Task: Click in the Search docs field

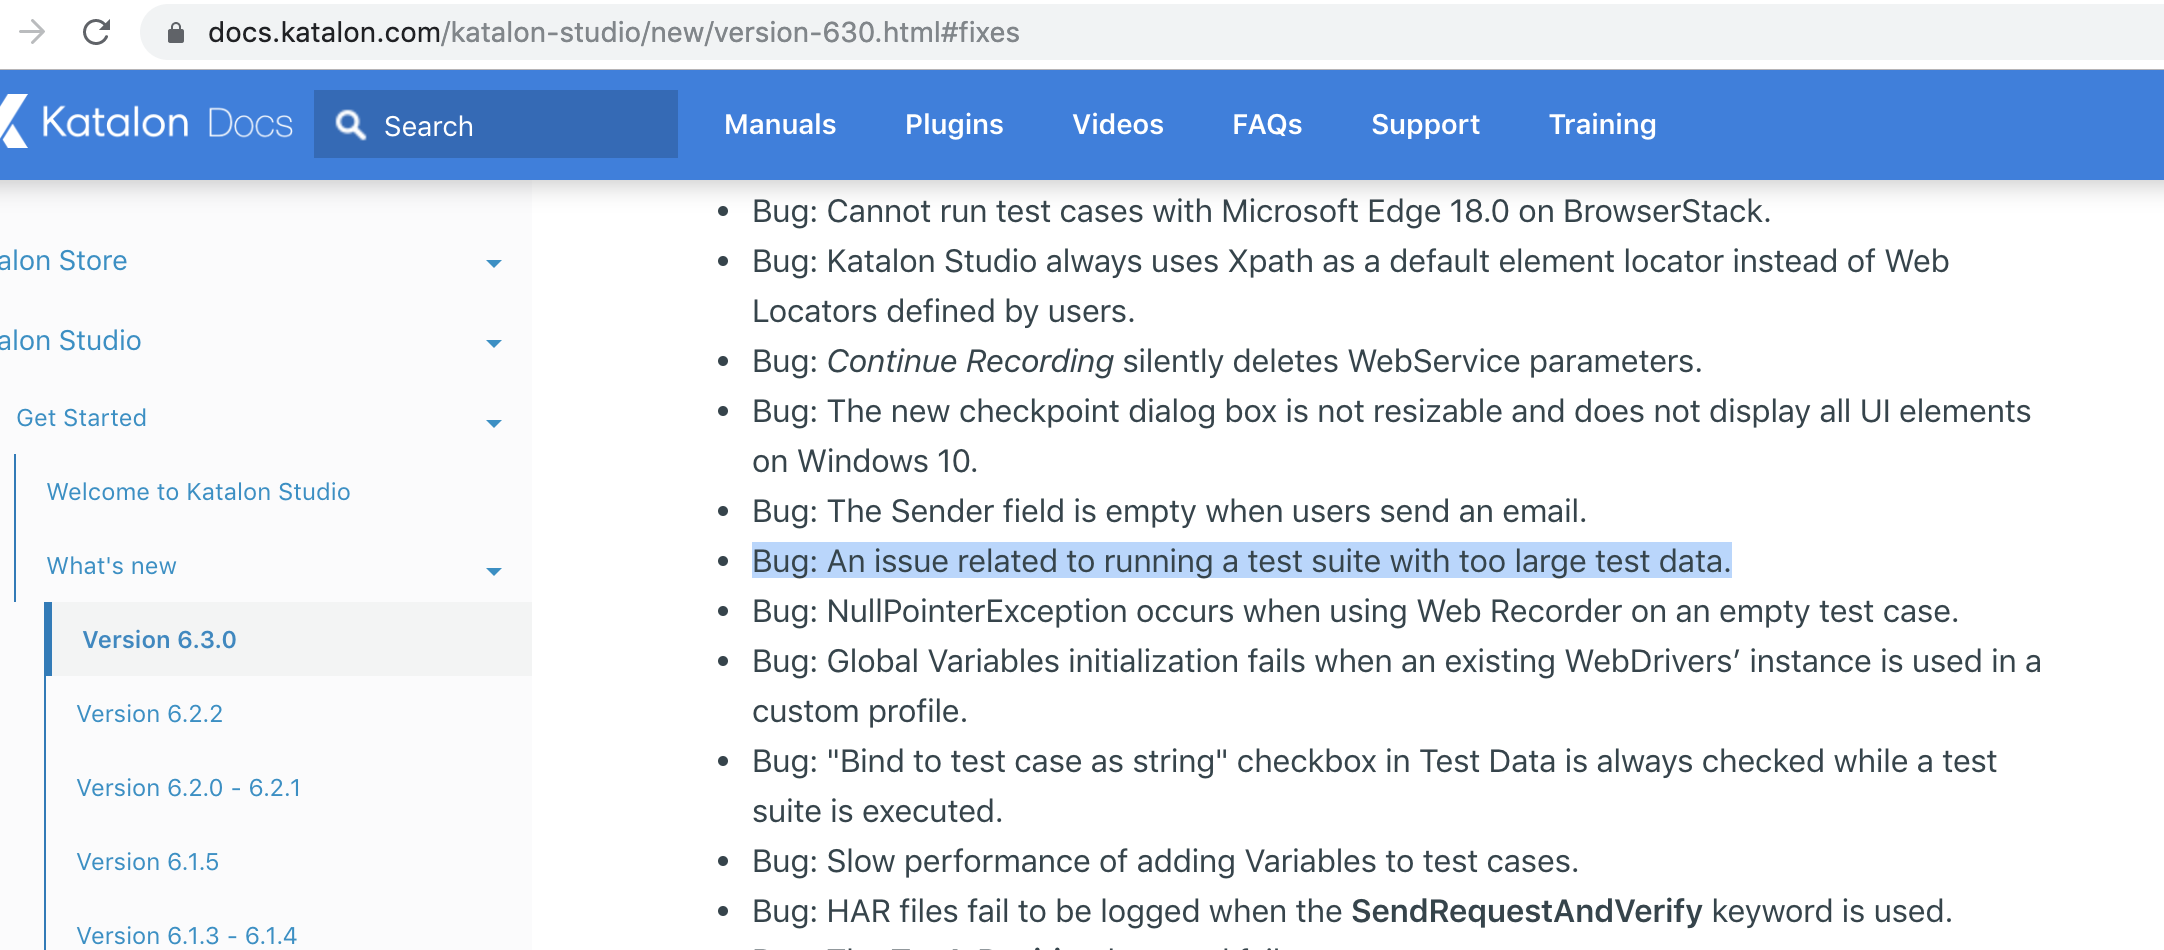Action: [520, 125]
